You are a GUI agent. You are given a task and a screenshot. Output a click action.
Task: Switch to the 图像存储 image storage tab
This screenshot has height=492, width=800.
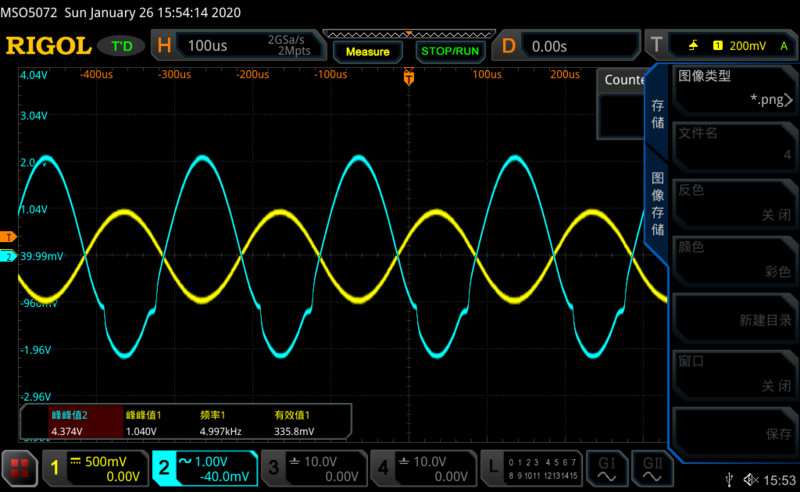pos(657,204)
